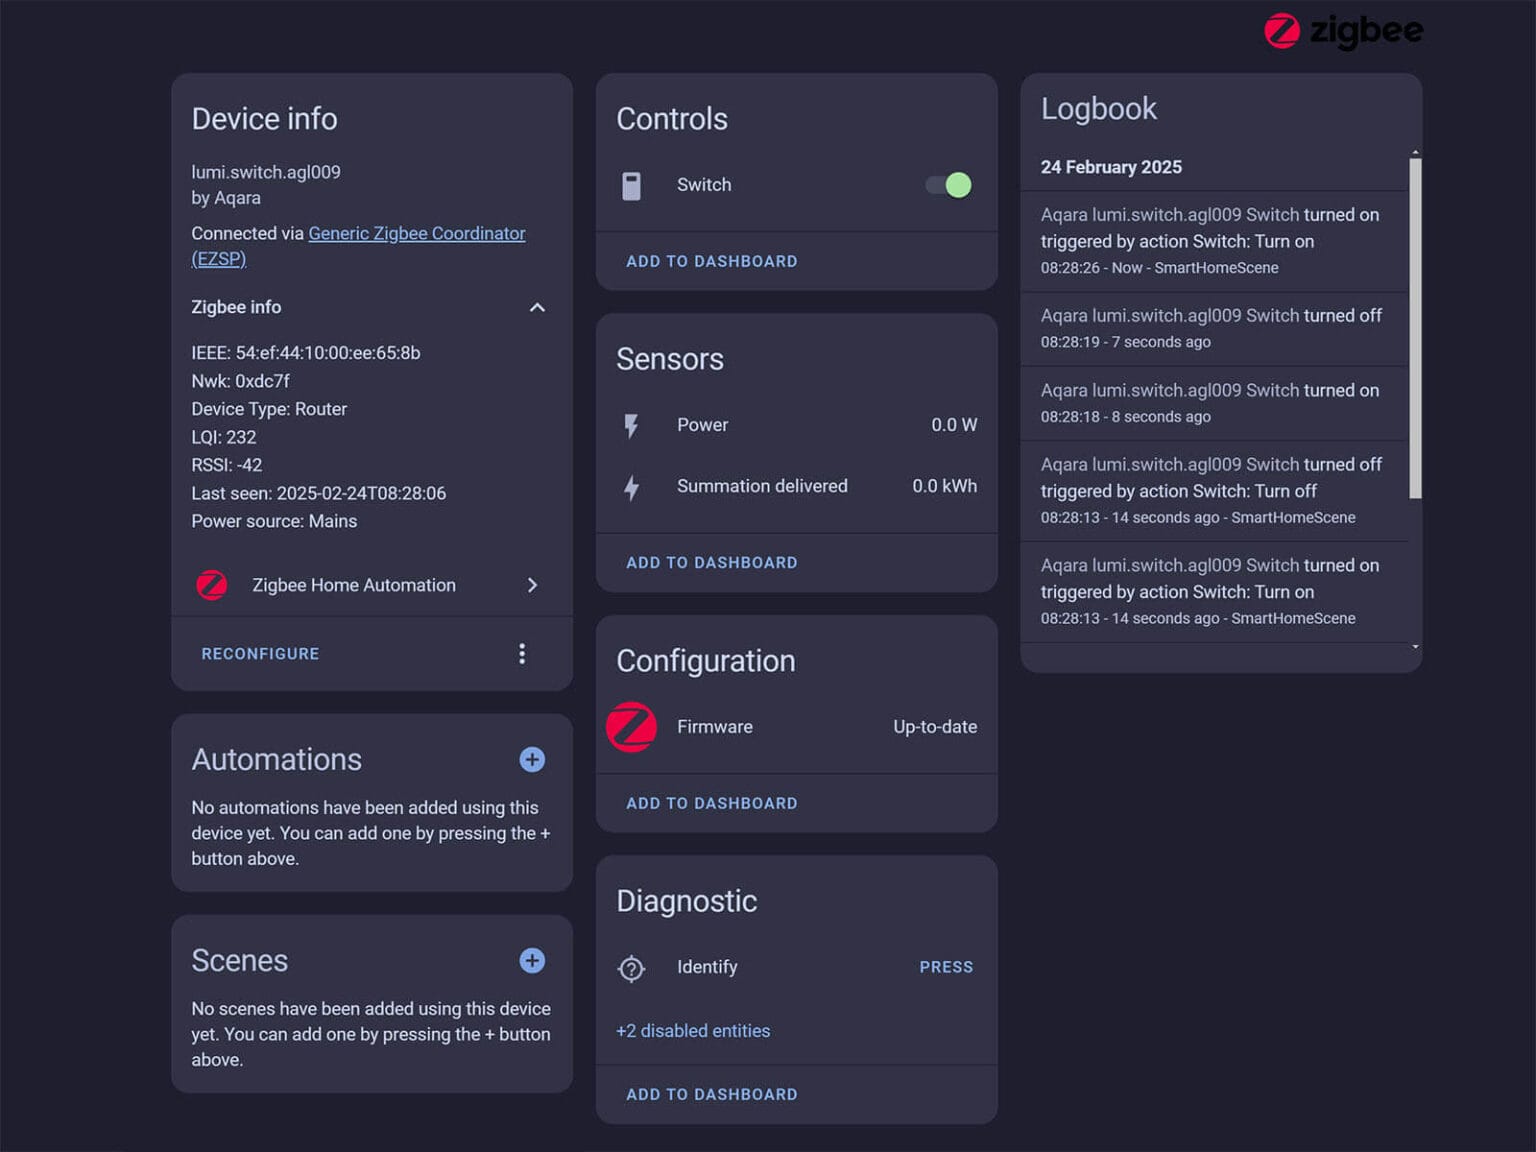Click the Power sensor lightning icon
The image size is (1536, 1152).
coord(631,426)
